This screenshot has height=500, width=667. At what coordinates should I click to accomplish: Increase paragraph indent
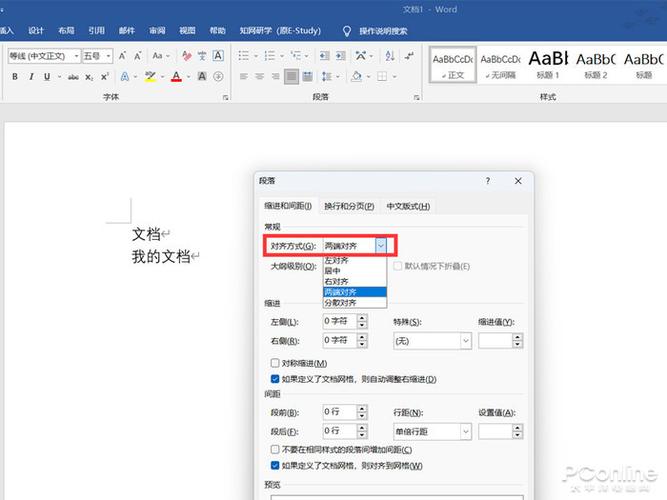coord(340,56)
